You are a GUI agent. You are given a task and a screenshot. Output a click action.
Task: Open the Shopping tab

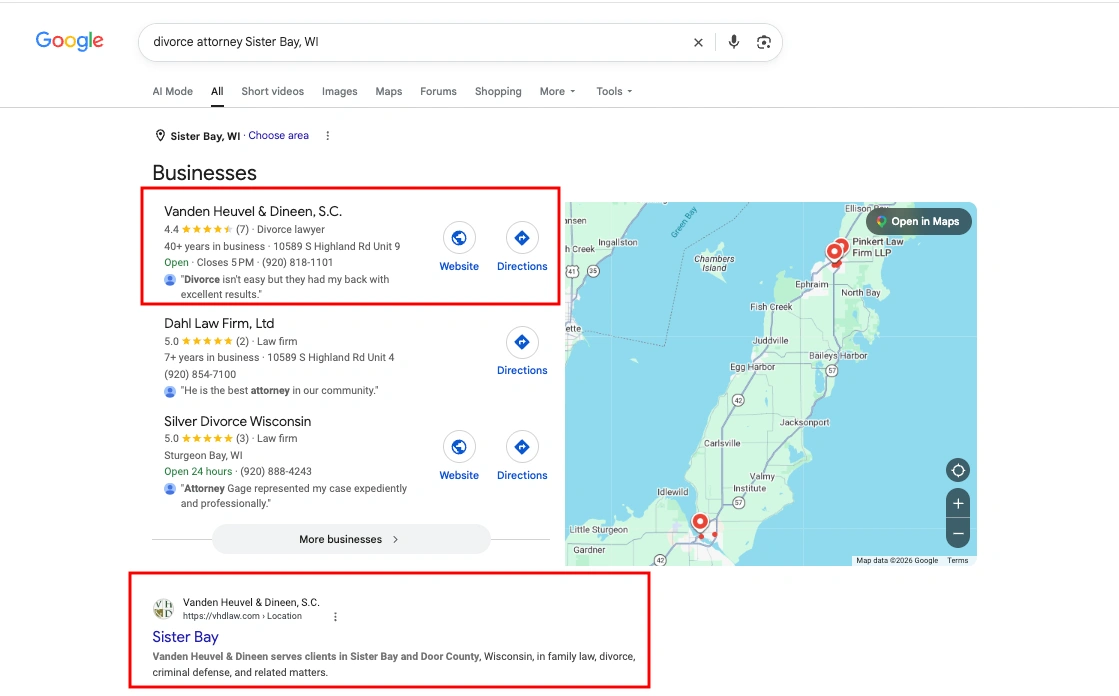[x=498, y=91]
